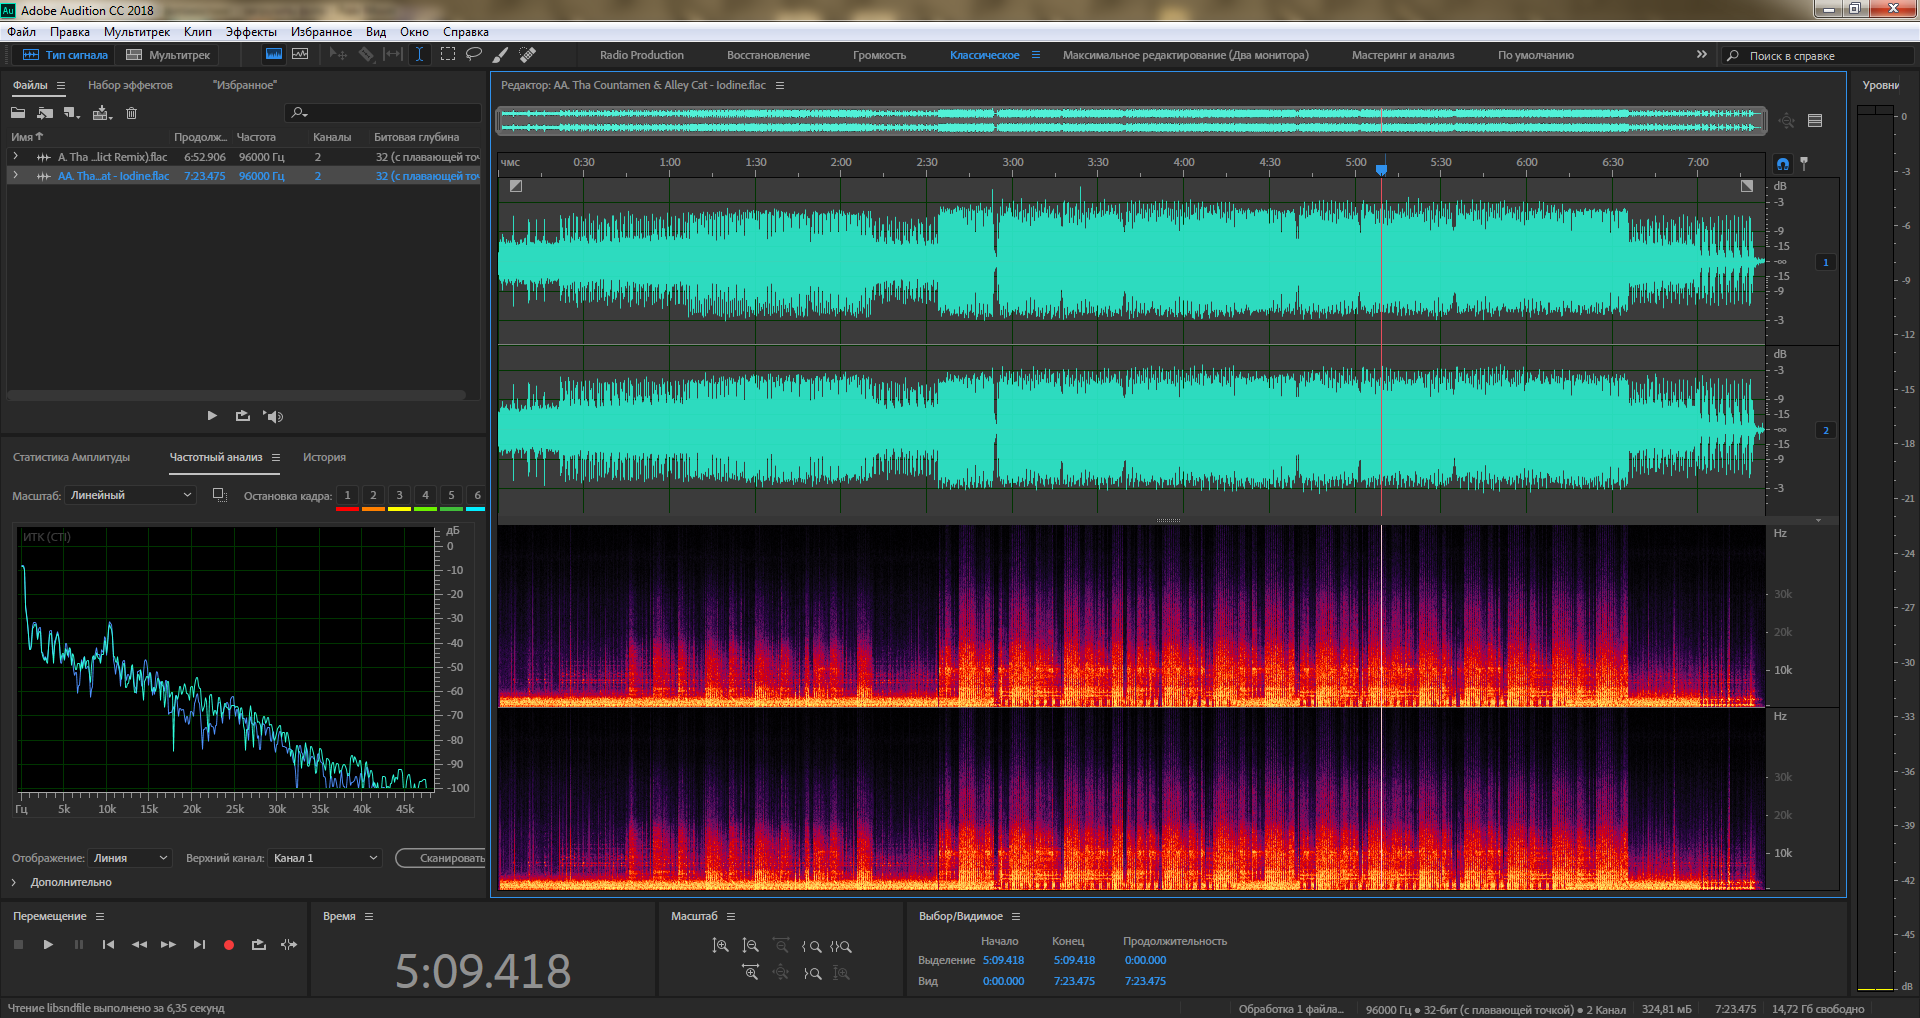
Task: Click the red frame hold color bar
Action: click(347, 509)
